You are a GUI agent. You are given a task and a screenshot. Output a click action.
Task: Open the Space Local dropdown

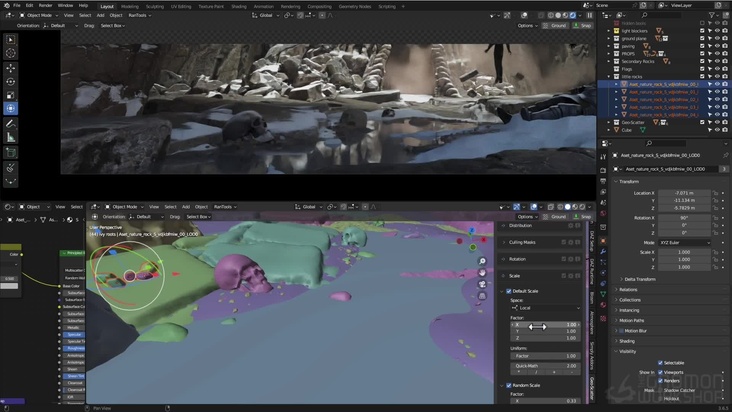click(x=545, y=308)
